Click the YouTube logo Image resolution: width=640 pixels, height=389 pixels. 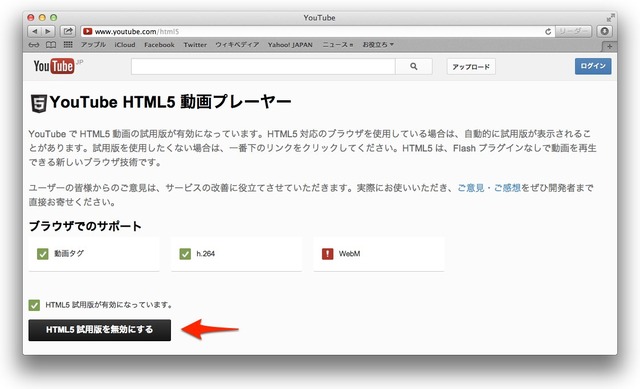tap(54, 66)
